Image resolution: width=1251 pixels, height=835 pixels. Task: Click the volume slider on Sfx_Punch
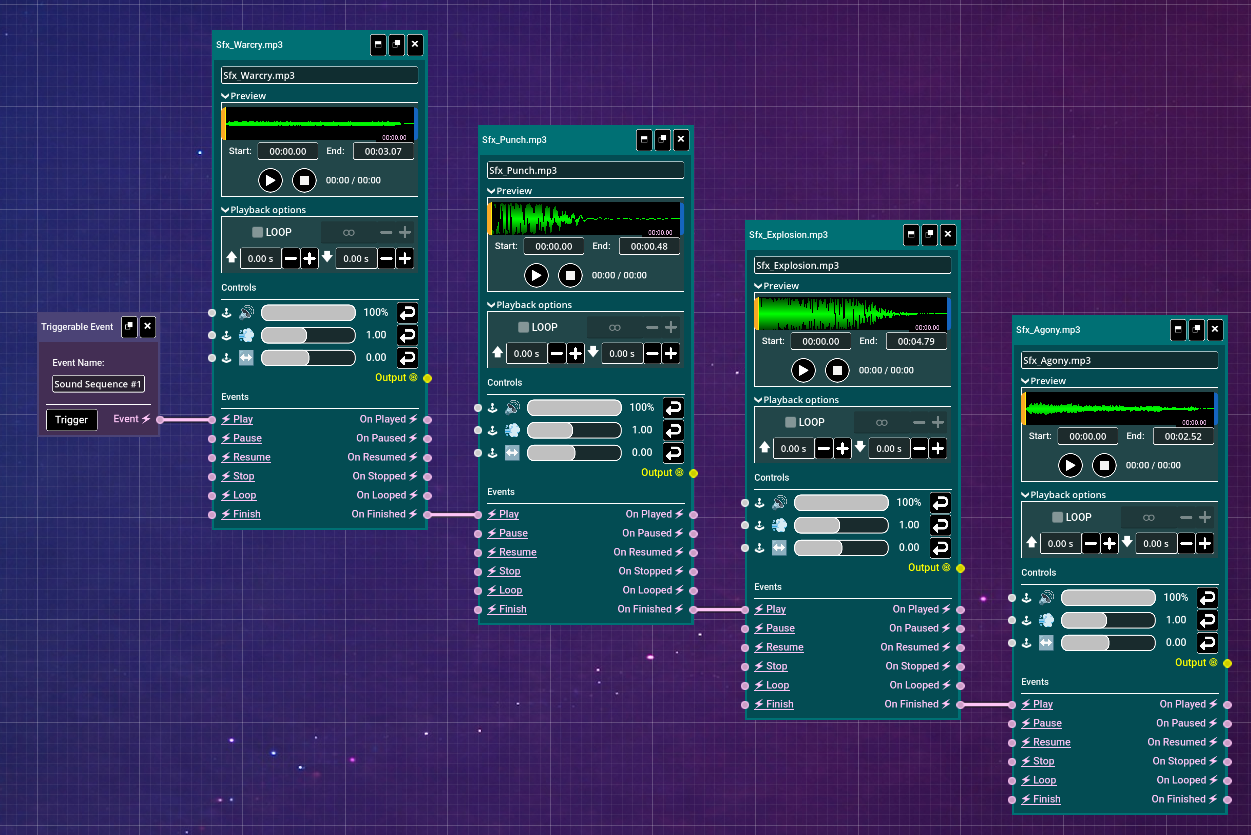tap(574, 408)
